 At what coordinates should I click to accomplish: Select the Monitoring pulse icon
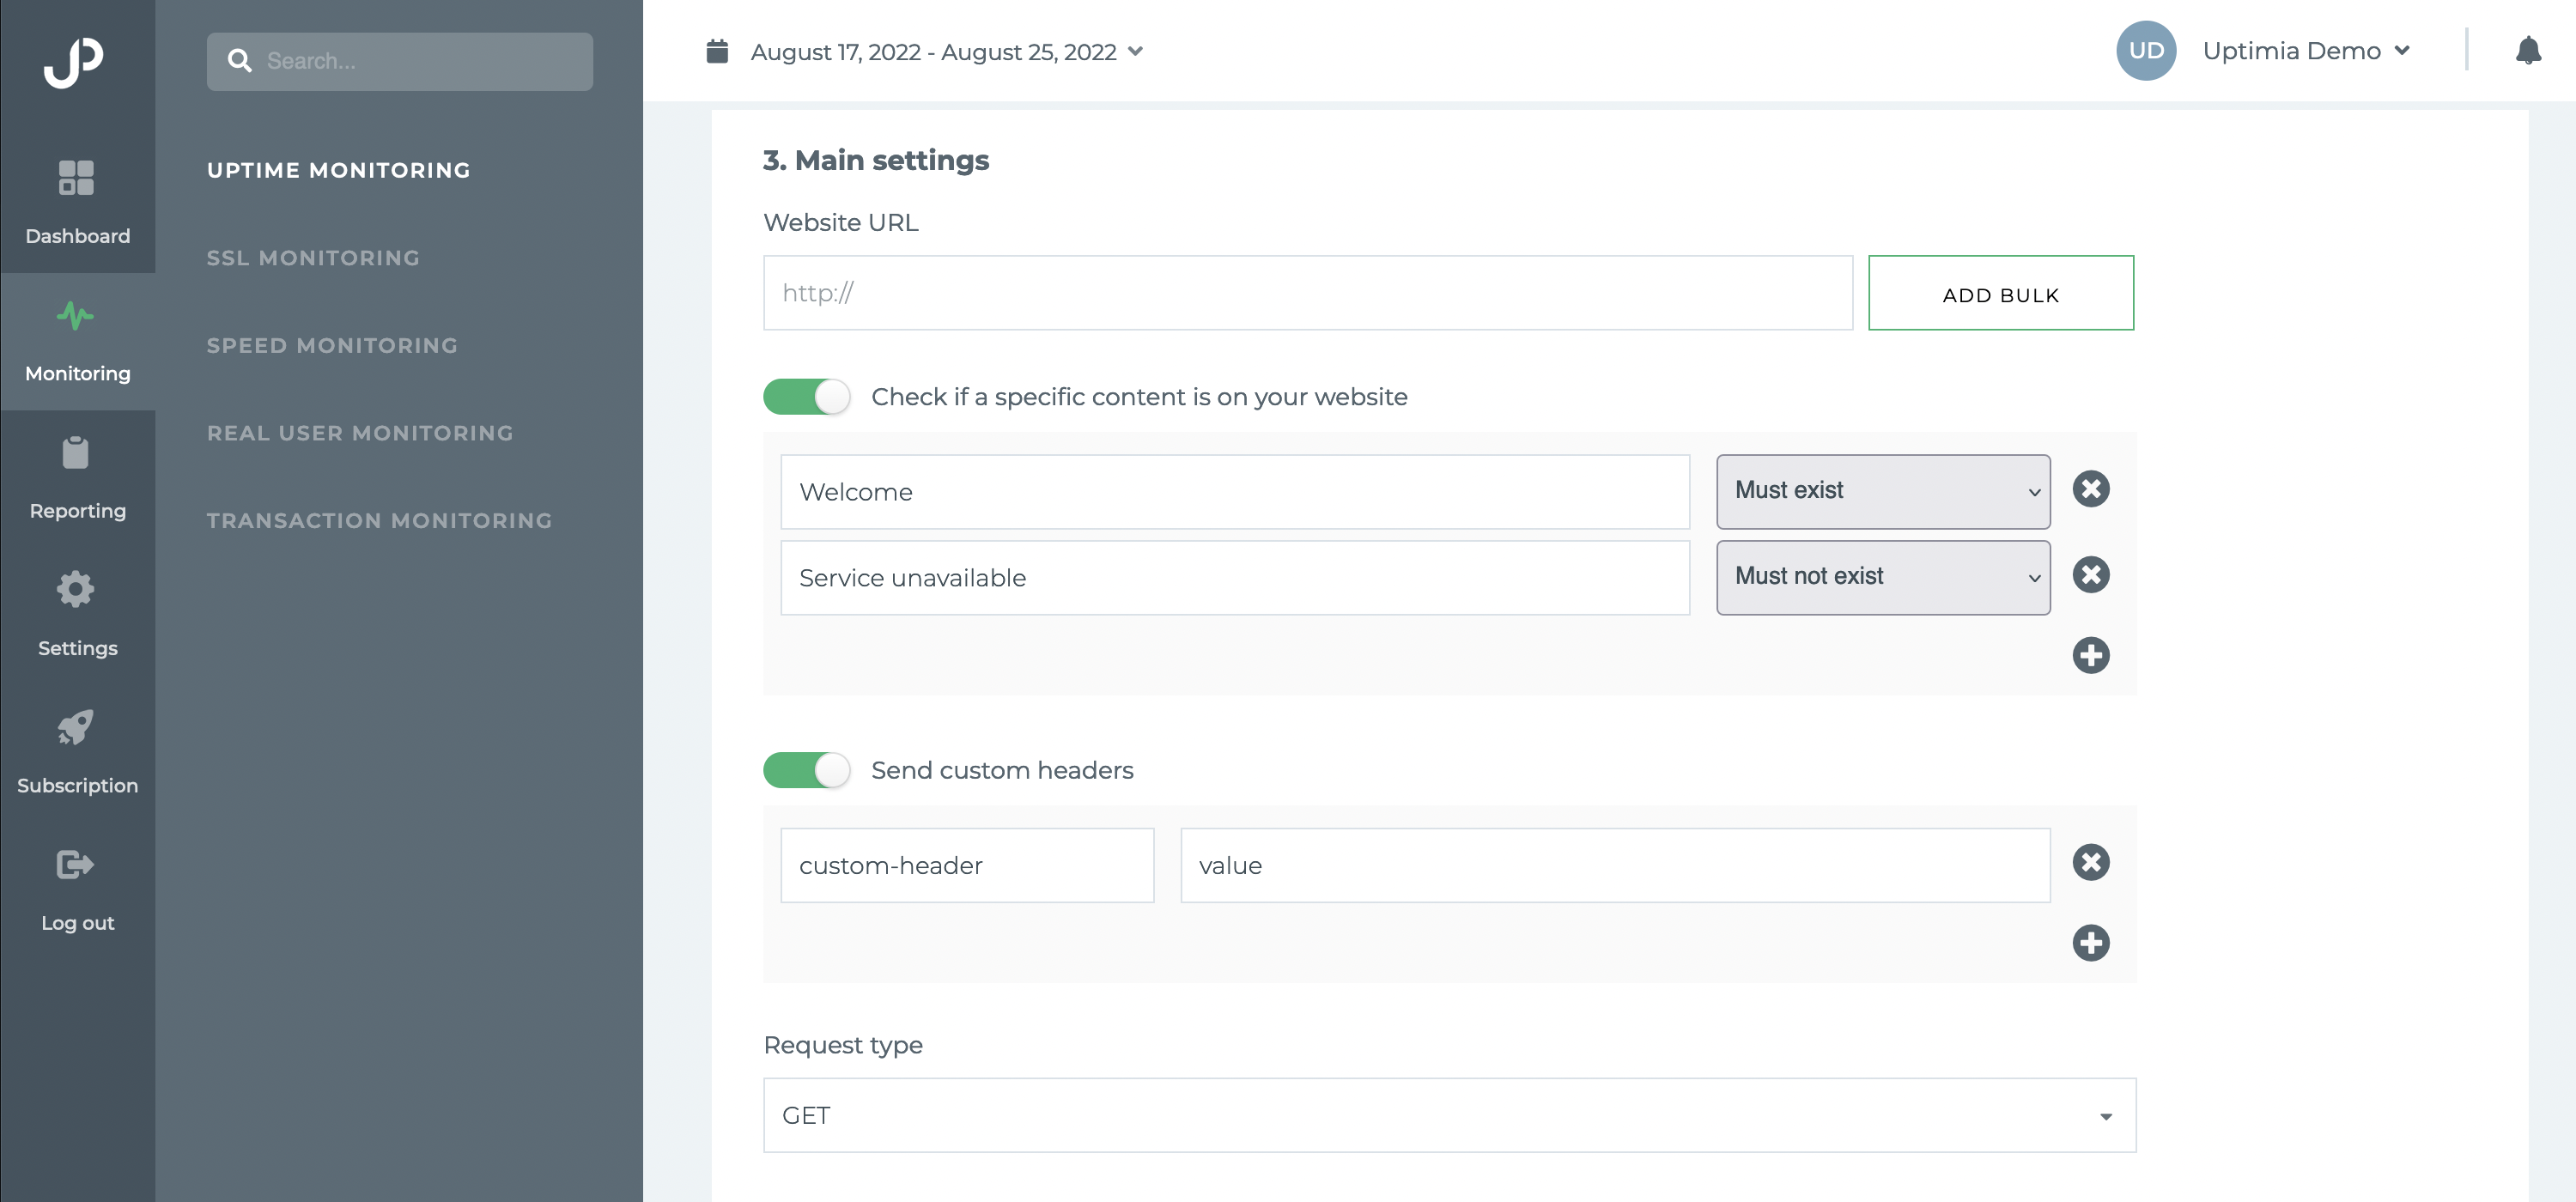coord(76,316)
